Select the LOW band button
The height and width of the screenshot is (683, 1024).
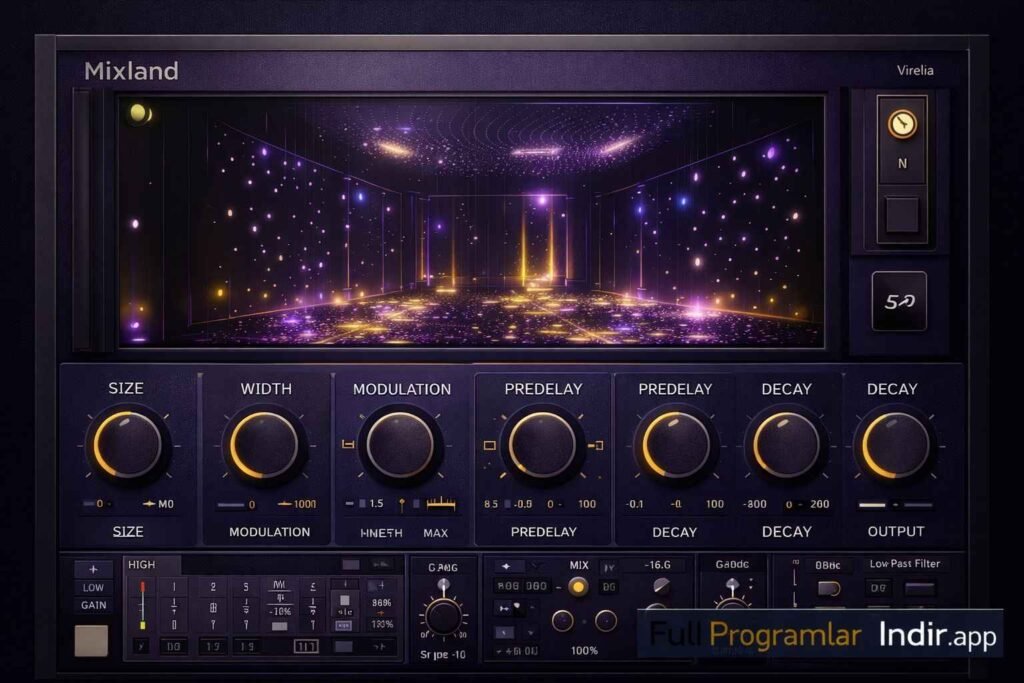click(93, 587)
